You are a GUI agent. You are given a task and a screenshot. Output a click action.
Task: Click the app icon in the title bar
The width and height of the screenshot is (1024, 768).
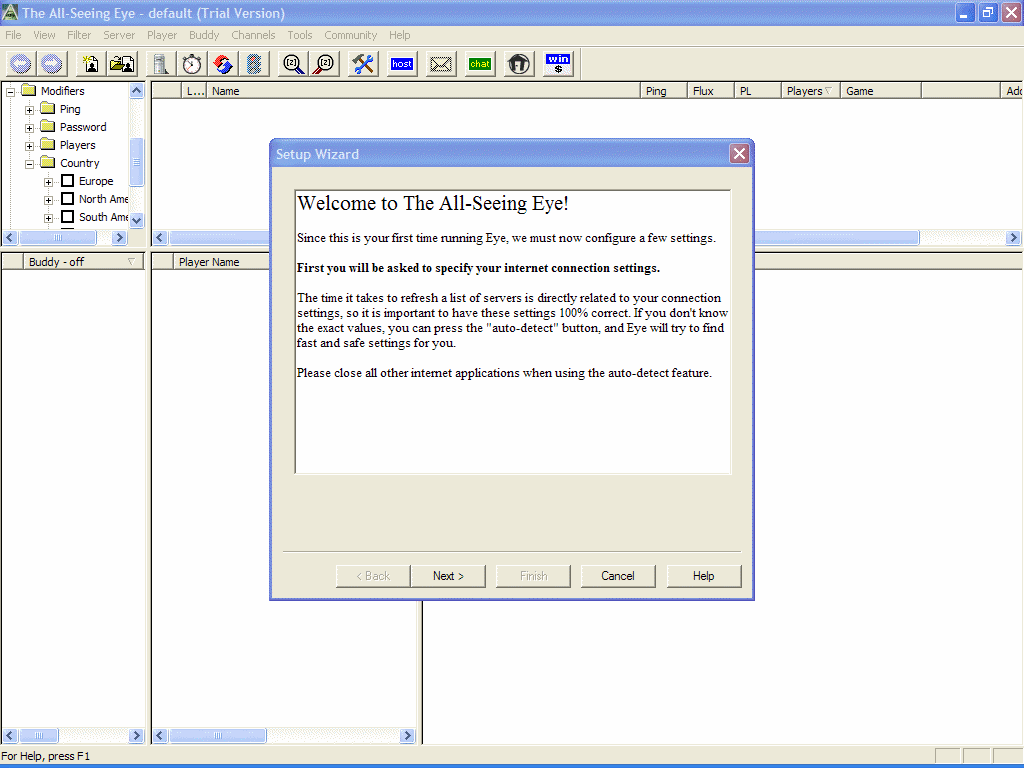point(10,12)
